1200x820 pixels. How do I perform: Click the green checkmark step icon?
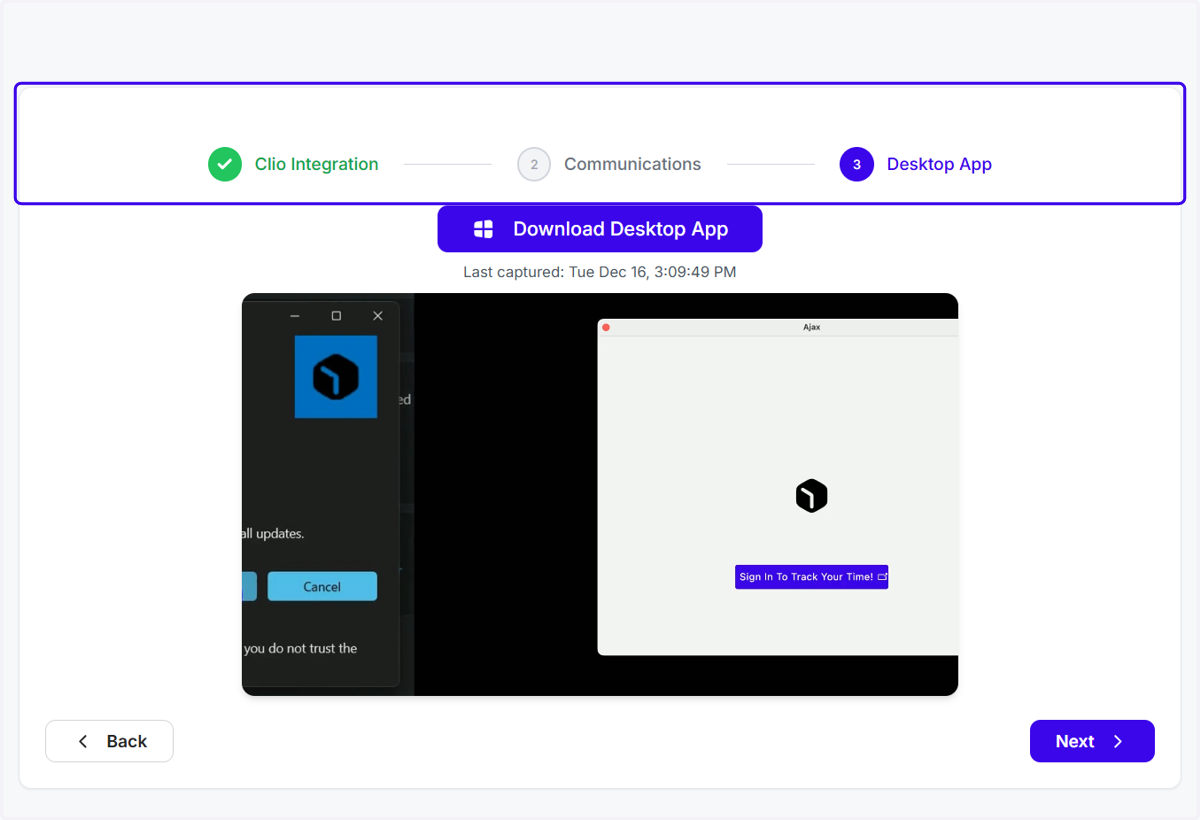point(225,164)
